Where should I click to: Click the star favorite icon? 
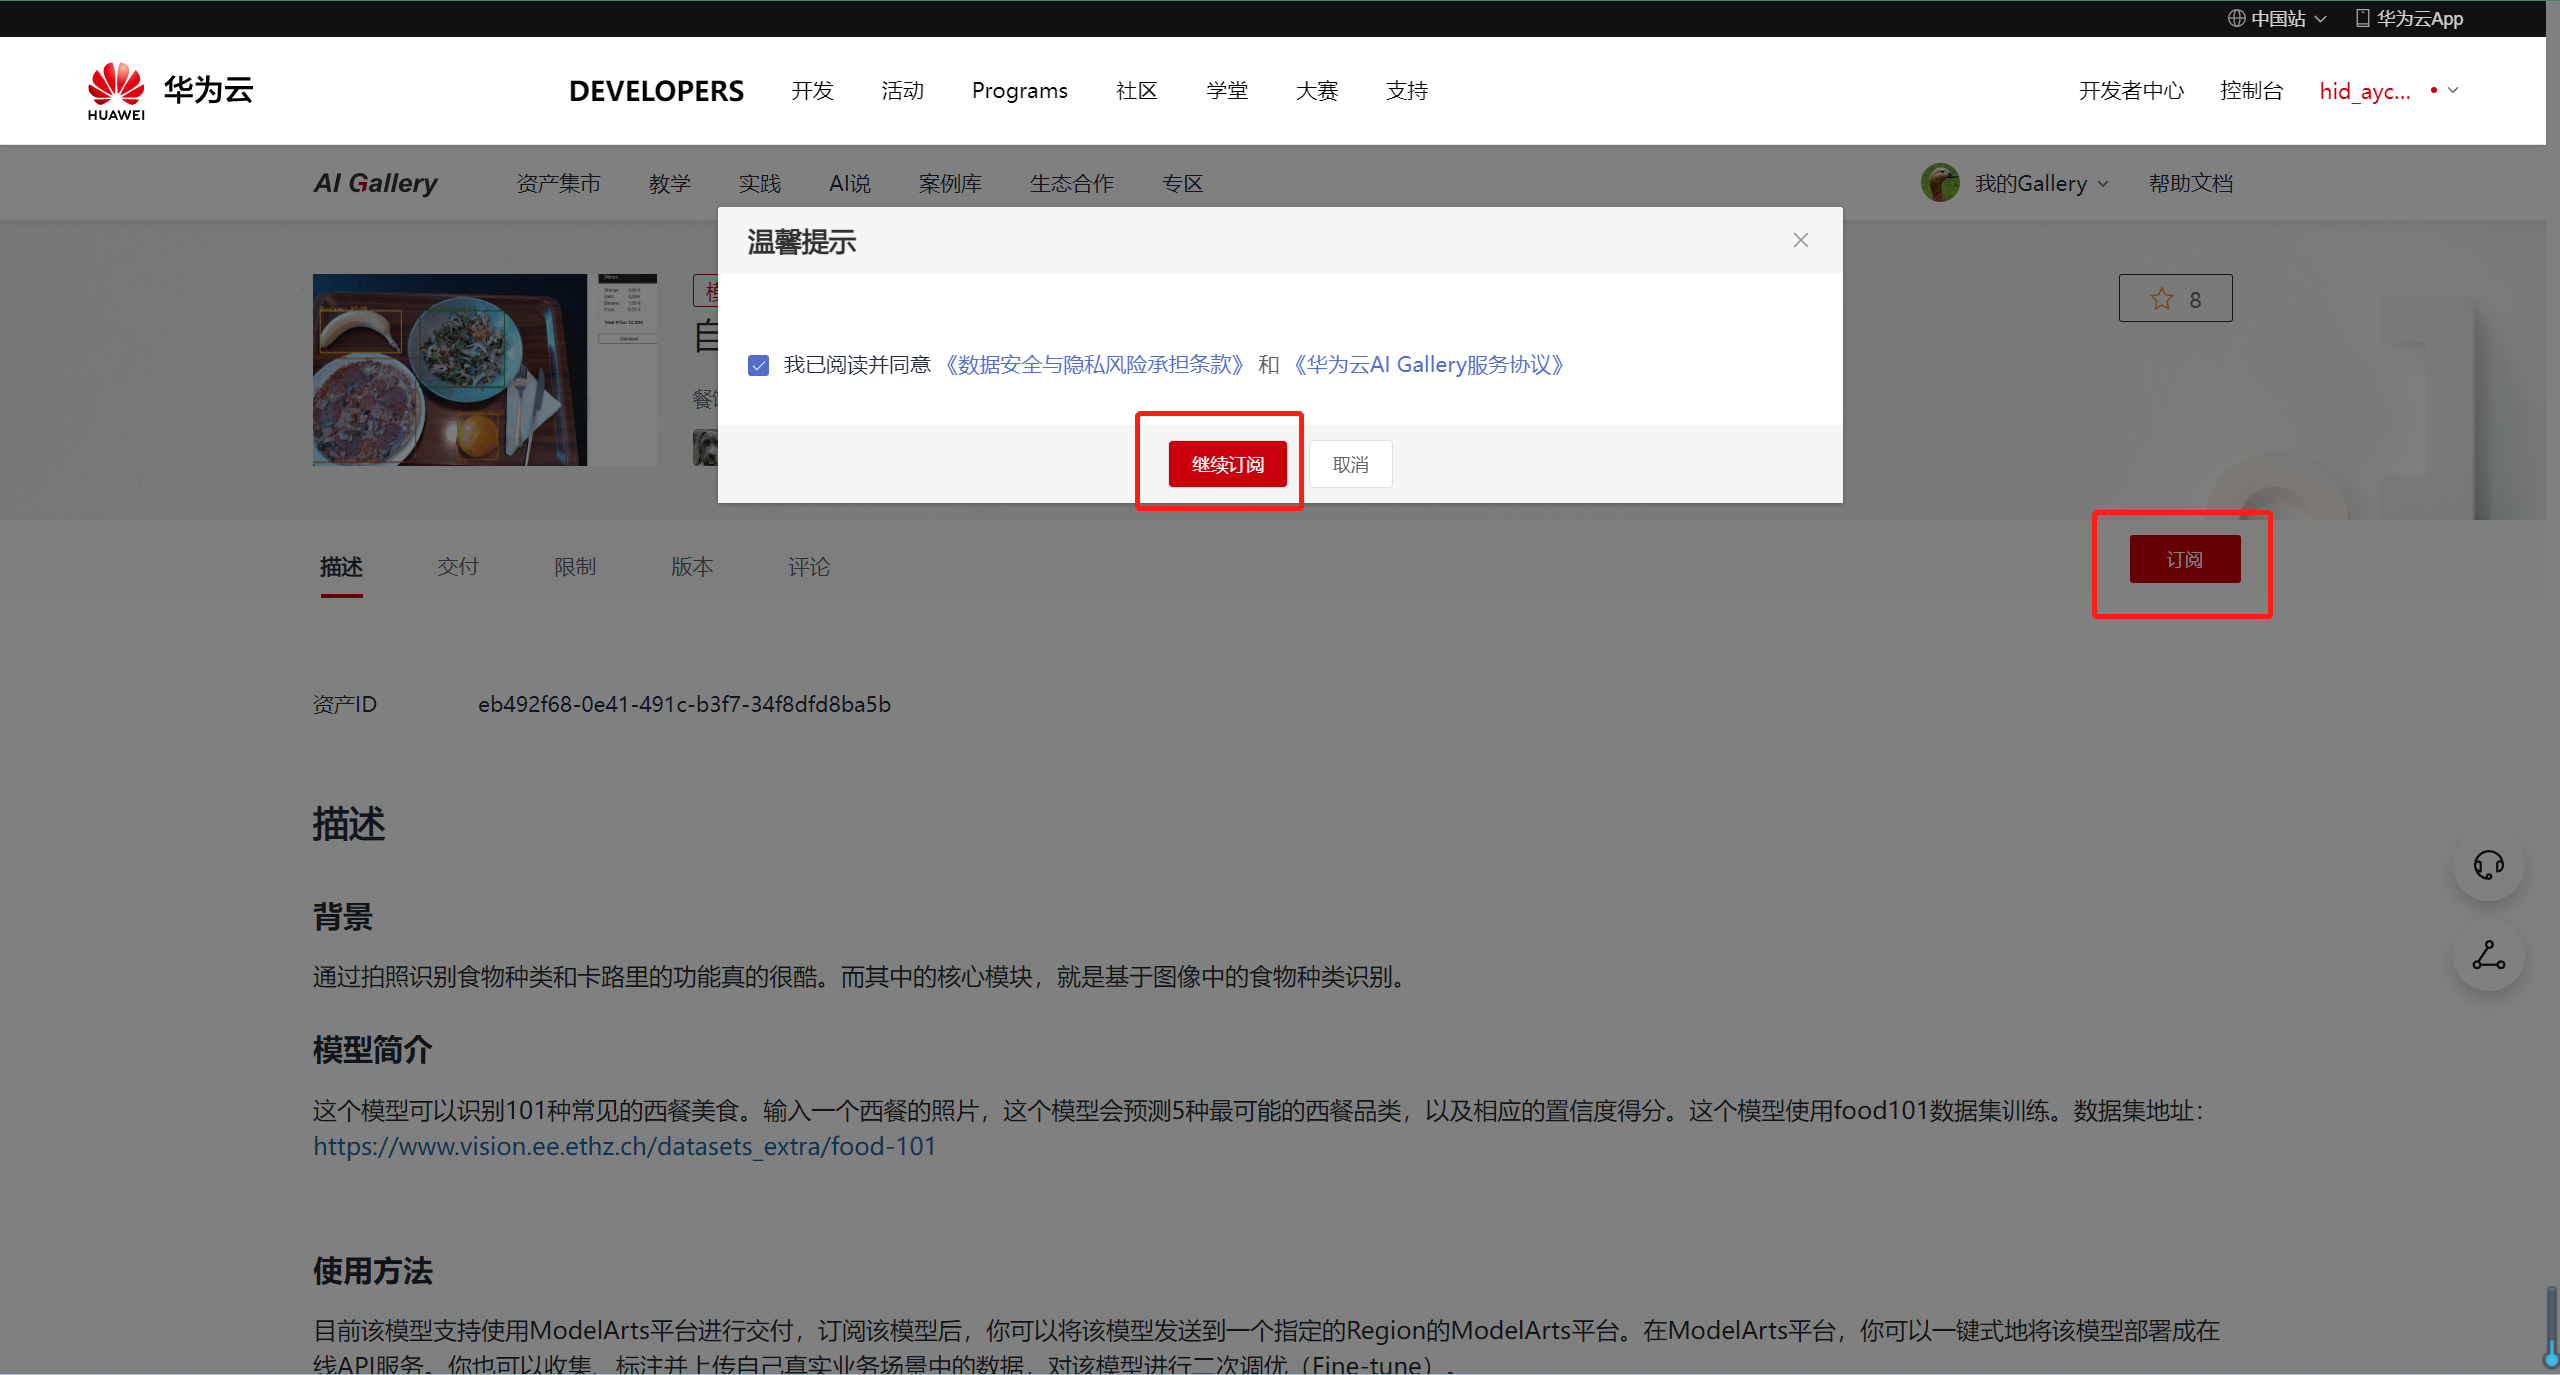(2161, 299)
